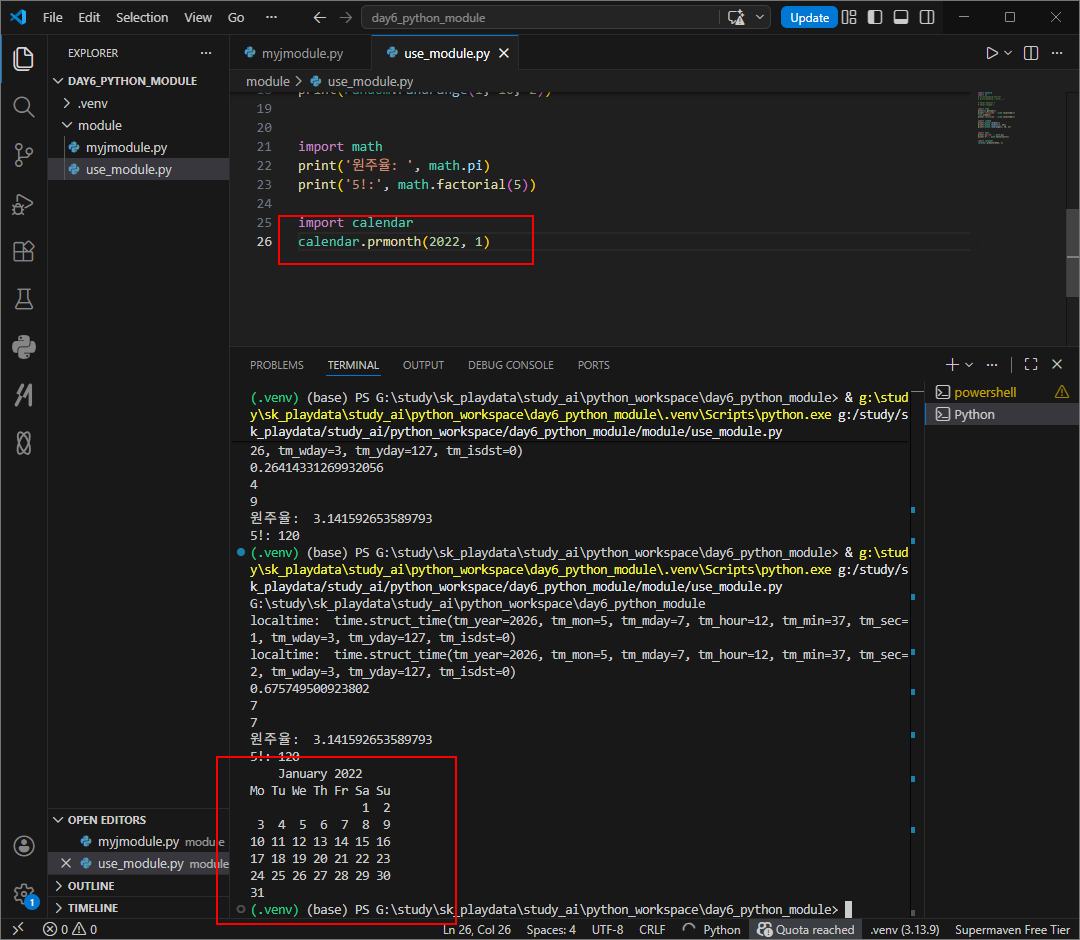Screen dimensions: 1080x940
Task: Open the run options dropdown arrow
Action: pos(1008,53)
